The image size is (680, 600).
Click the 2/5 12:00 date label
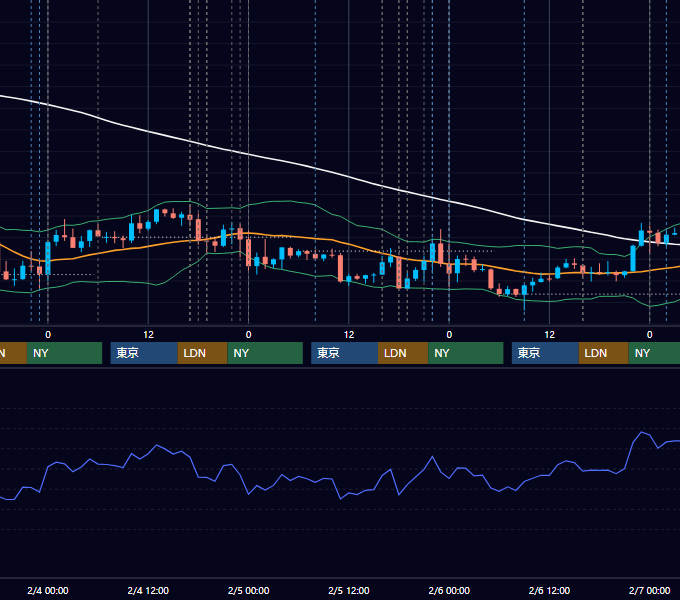[x=349, y=590]
